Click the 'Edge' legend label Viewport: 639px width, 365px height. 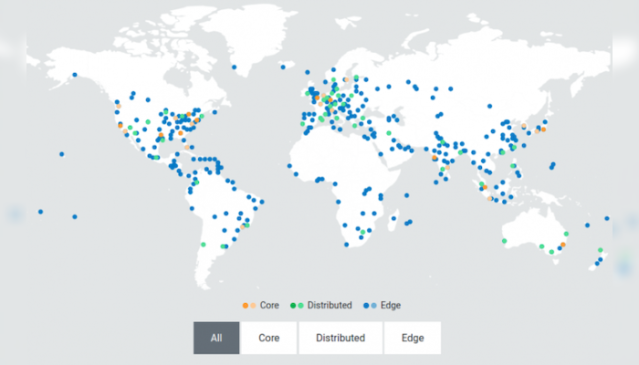[390, 305]
